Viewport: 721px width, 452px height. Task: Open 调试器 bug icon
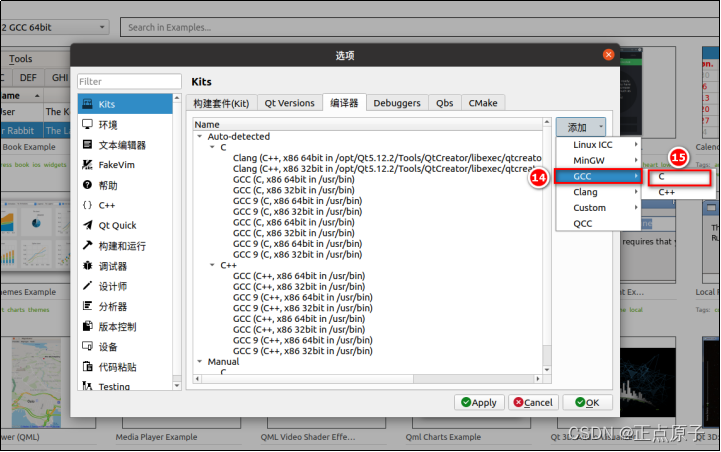coord(87,266)
